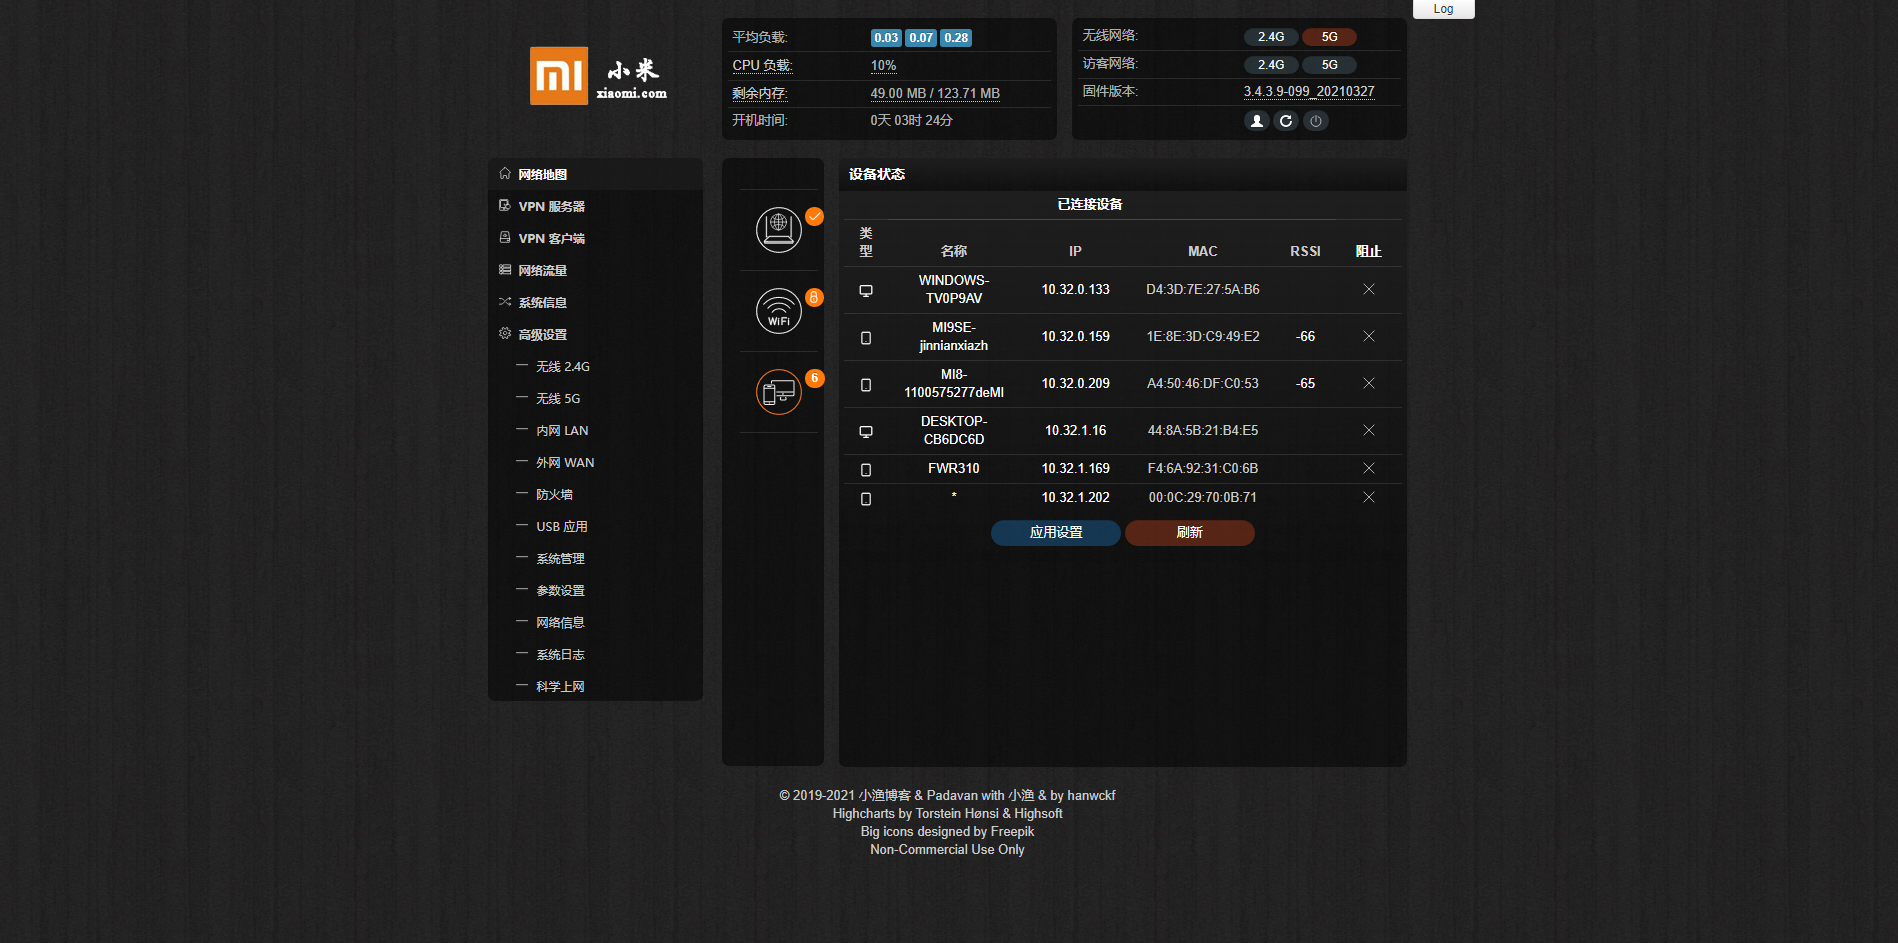
Task: Click the lock badge on WiFi icon
Action: [x=815, y=297]
